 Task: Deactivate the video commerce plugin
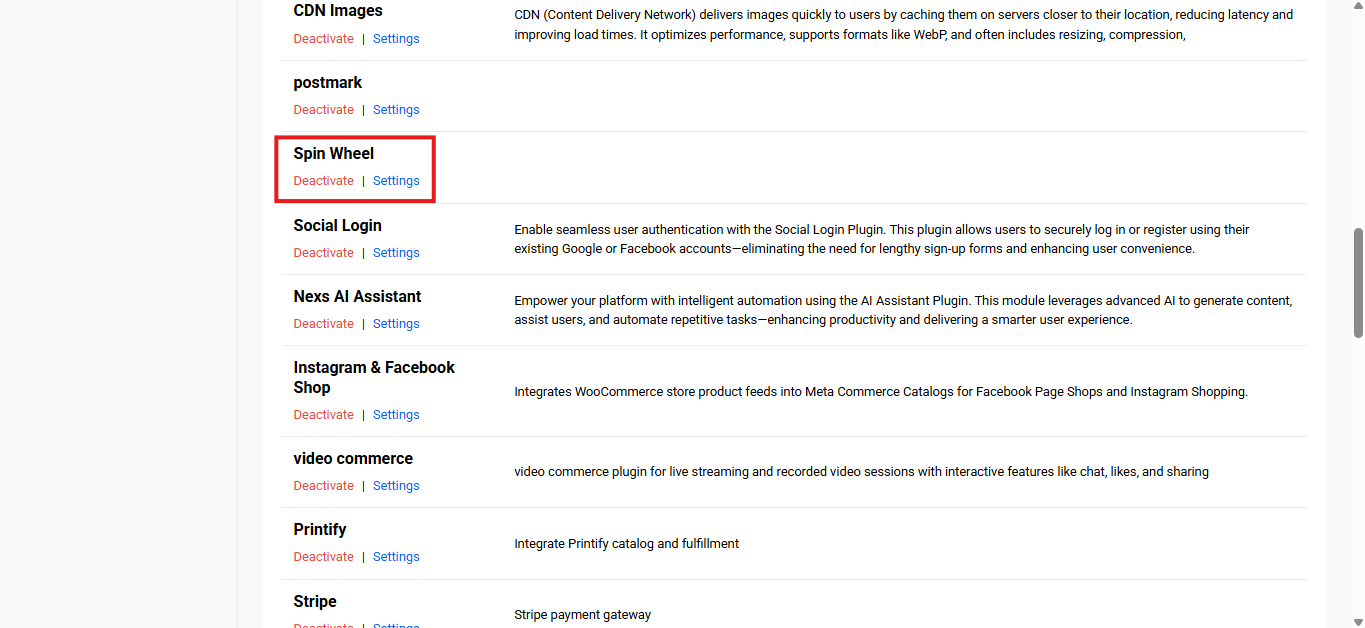[x=323, y=486]
